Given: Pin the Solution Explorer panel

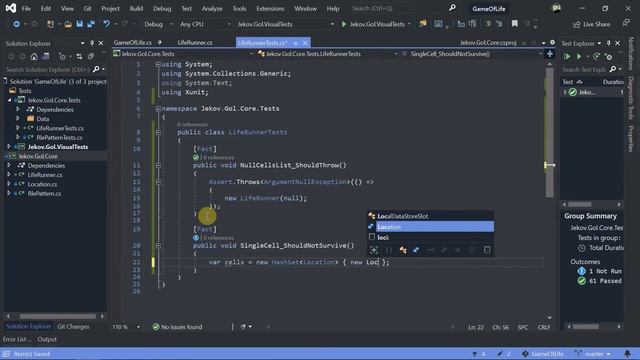Looking at the screenshot, I should coord(92,43).
